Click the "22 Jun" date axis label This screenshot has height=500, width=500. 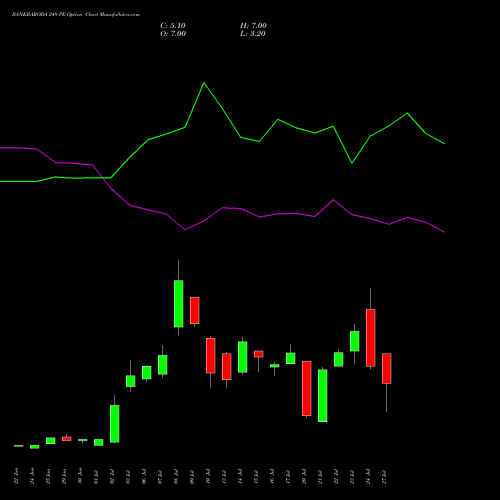coord(16,476)
